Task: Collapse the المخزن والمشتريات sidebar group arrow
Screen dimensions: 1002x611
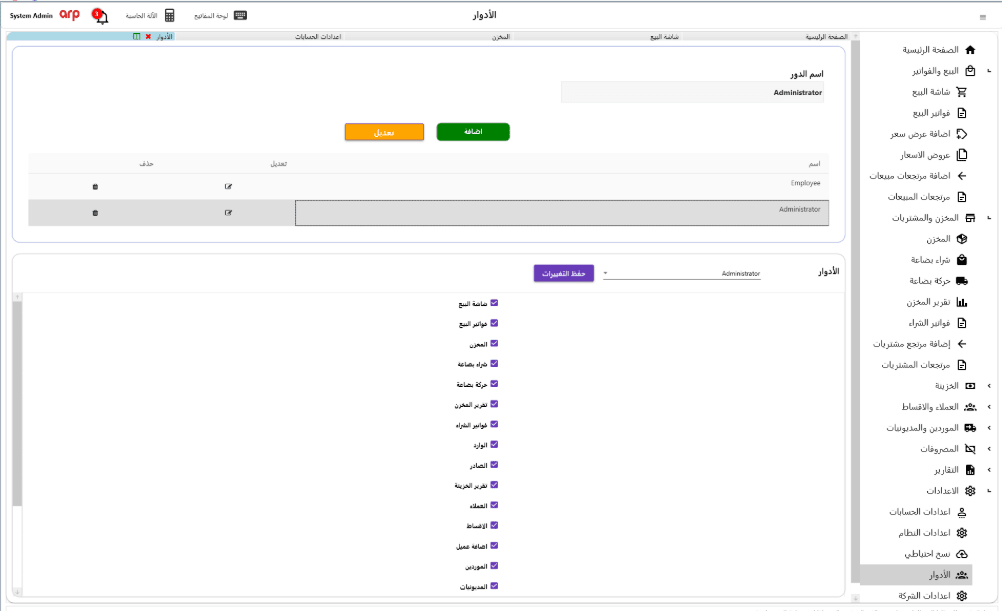Action: [x=989, y=218]
